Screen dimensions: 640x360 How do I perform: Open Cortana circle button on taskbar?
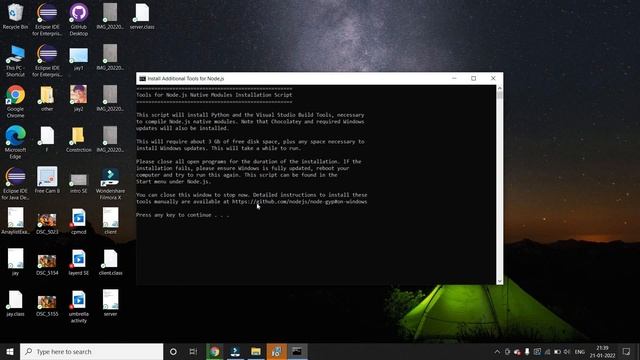173,351
